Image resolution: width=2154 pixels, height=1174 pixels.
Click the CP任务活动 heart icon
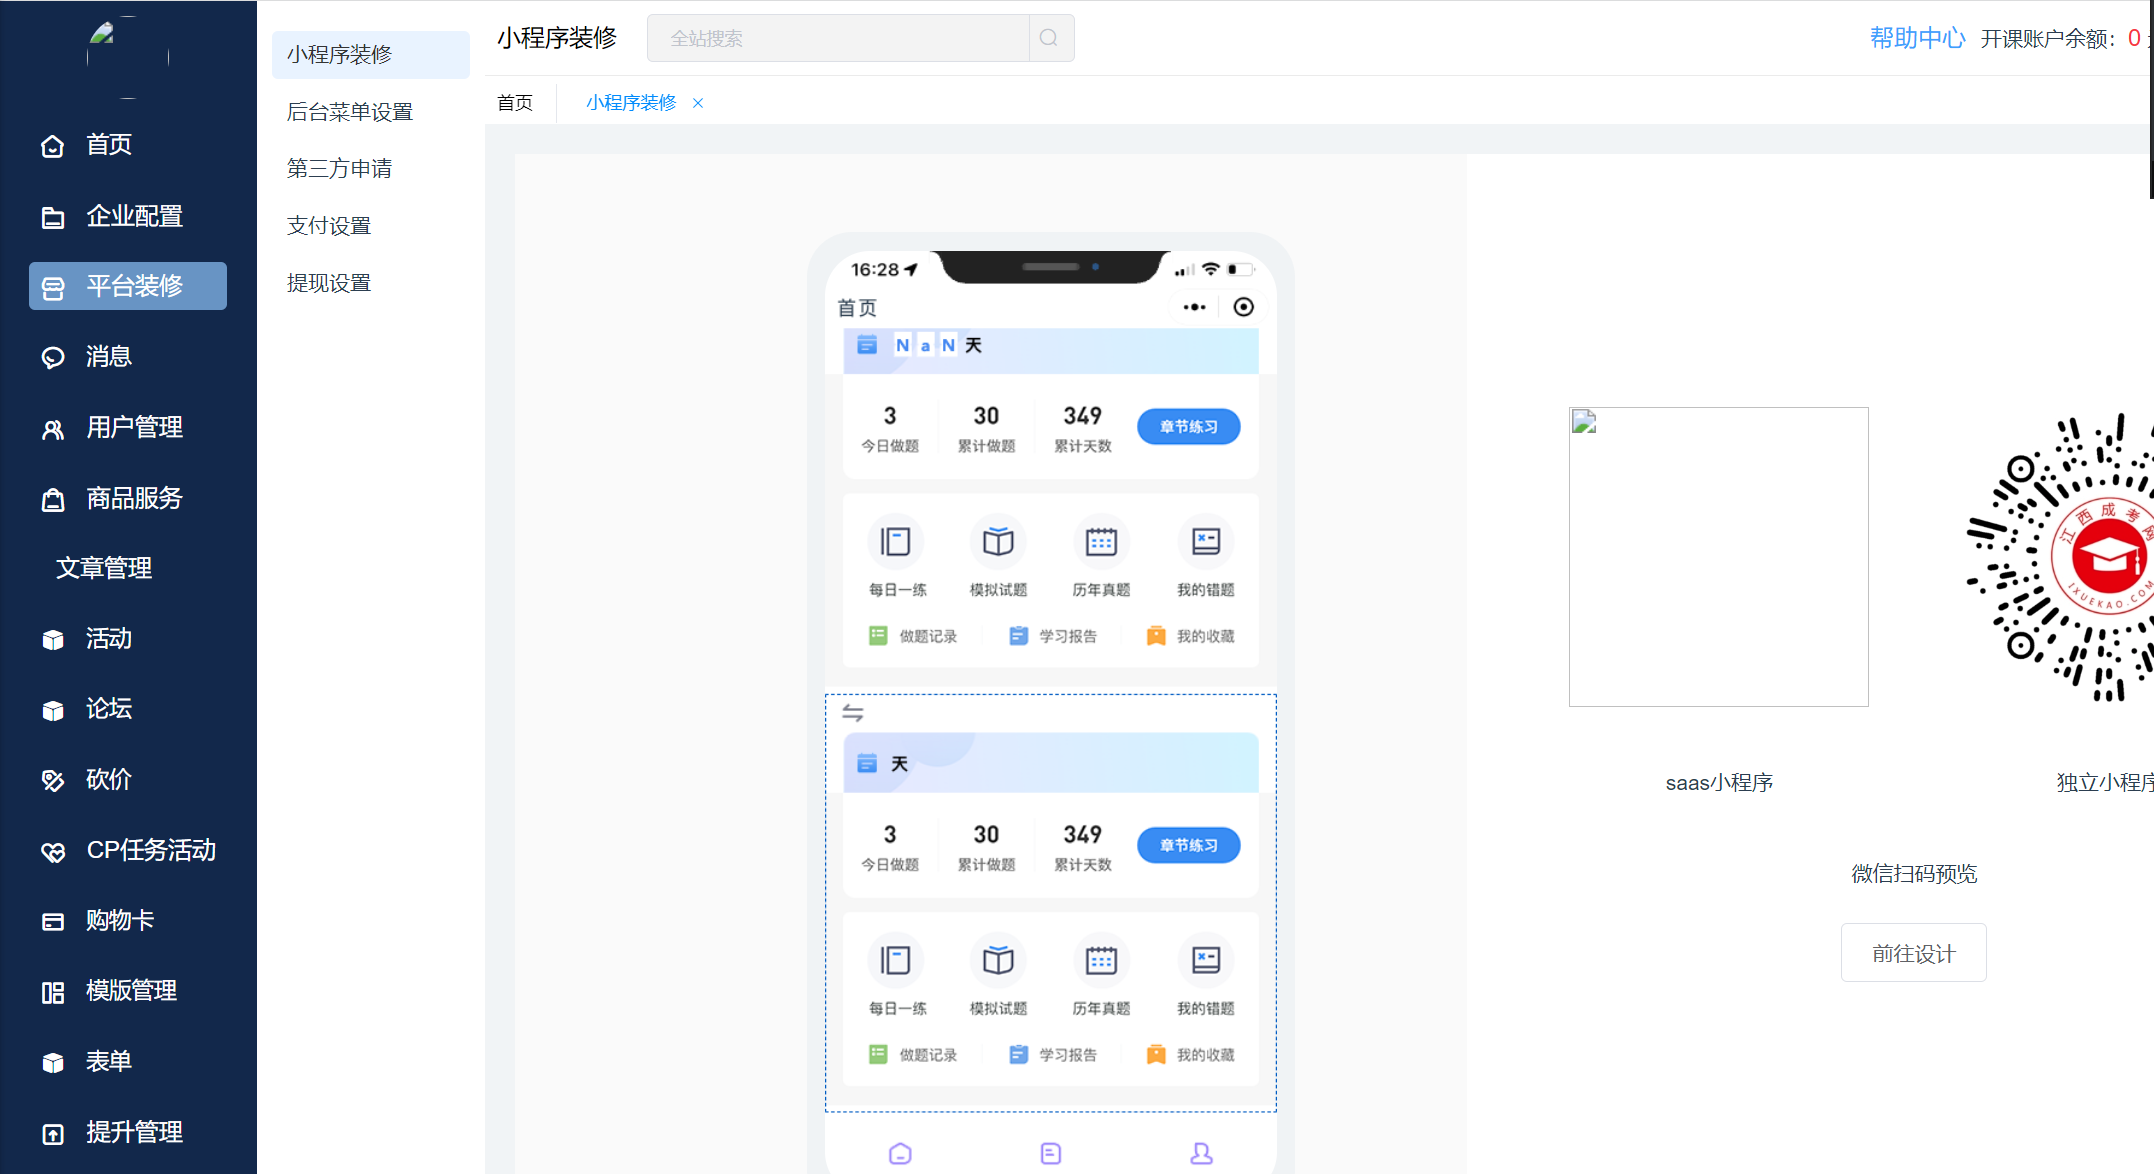click(53, 852)
